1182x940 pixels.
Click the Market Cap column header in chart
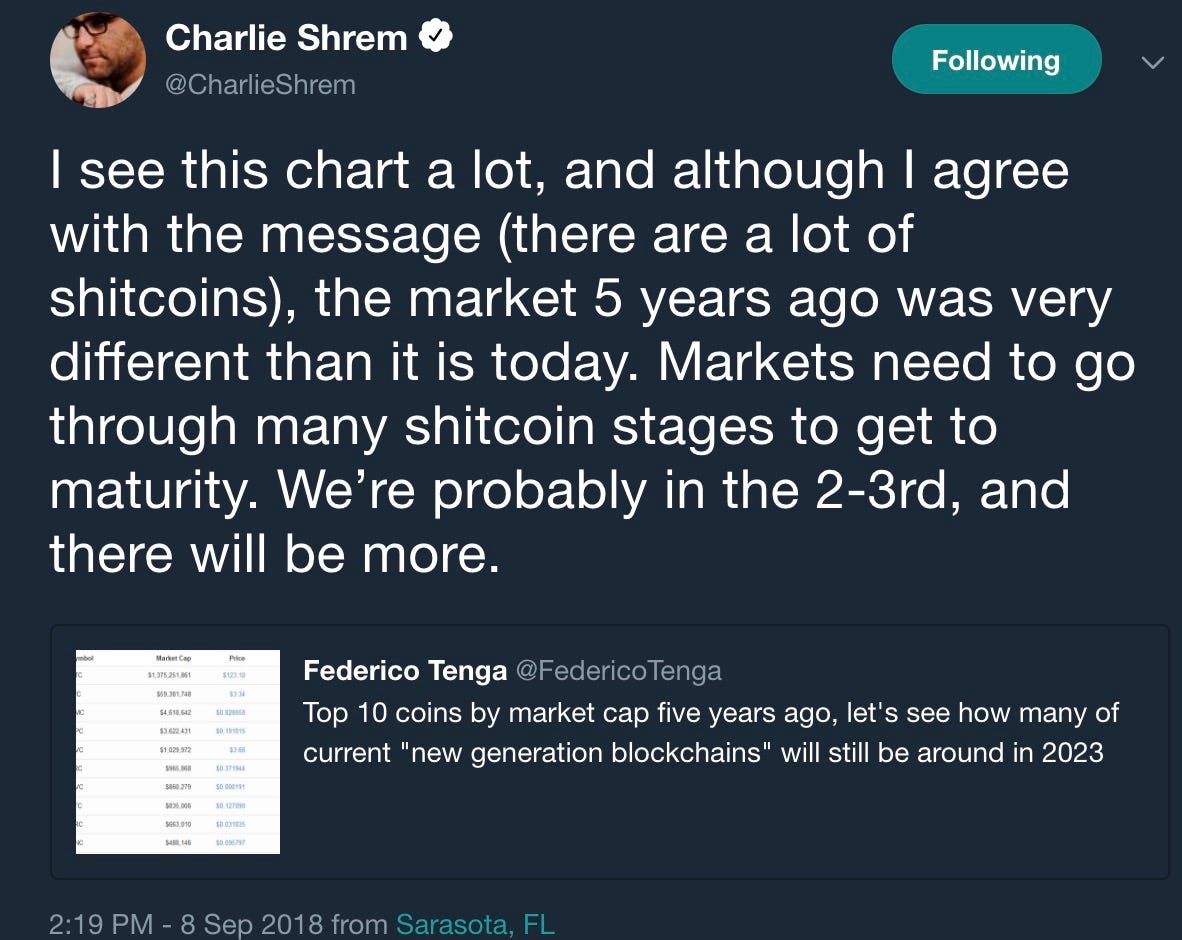173,658
